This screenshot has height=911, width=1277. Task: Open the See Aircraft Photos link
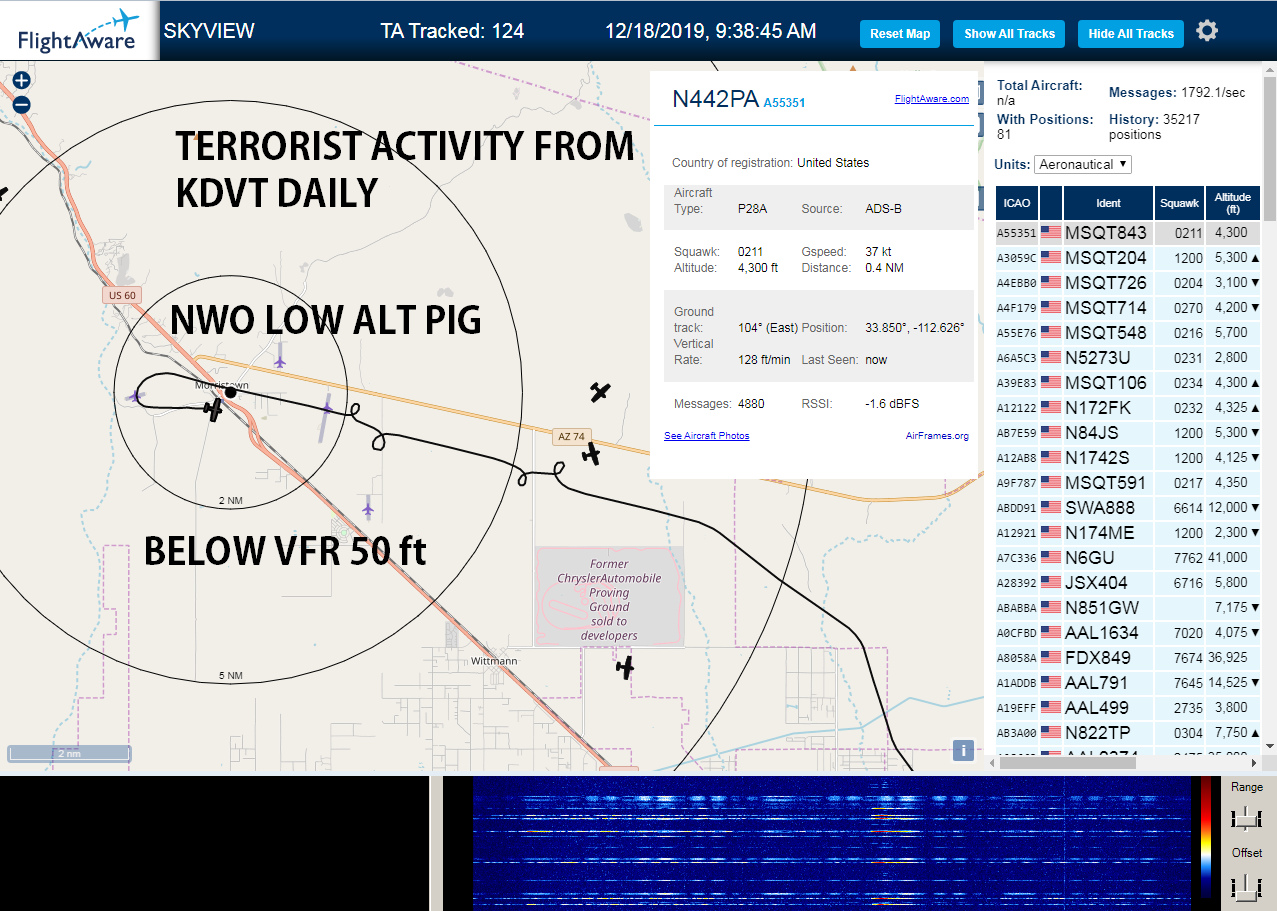point(706,436)
